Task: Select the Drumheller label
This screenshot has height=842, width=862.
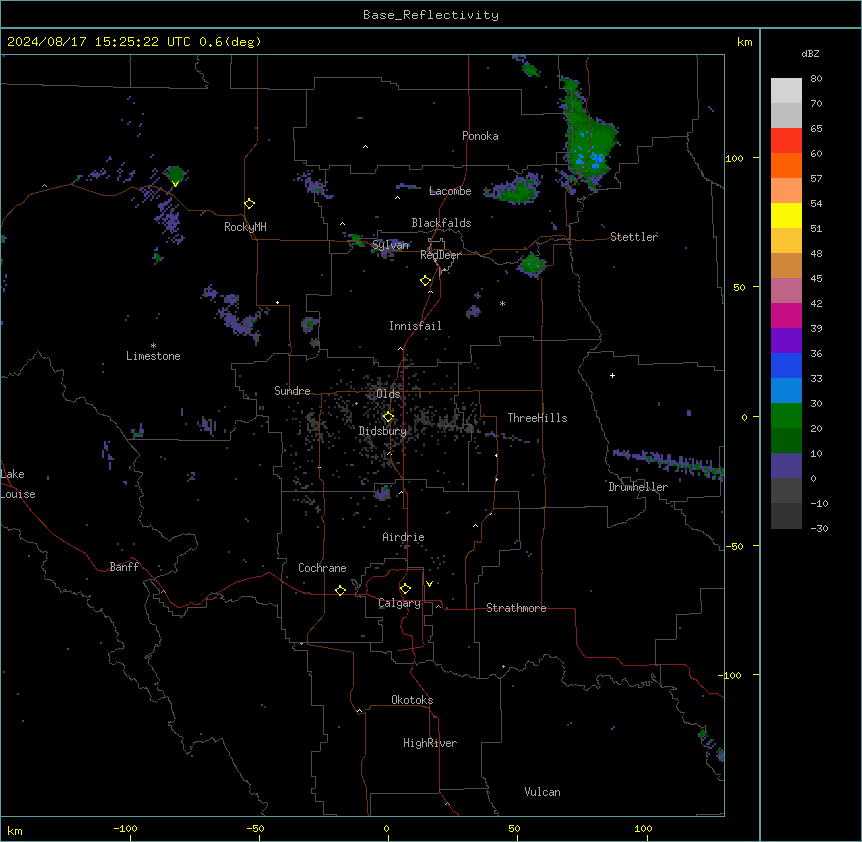Action: (x=638, y=487)
